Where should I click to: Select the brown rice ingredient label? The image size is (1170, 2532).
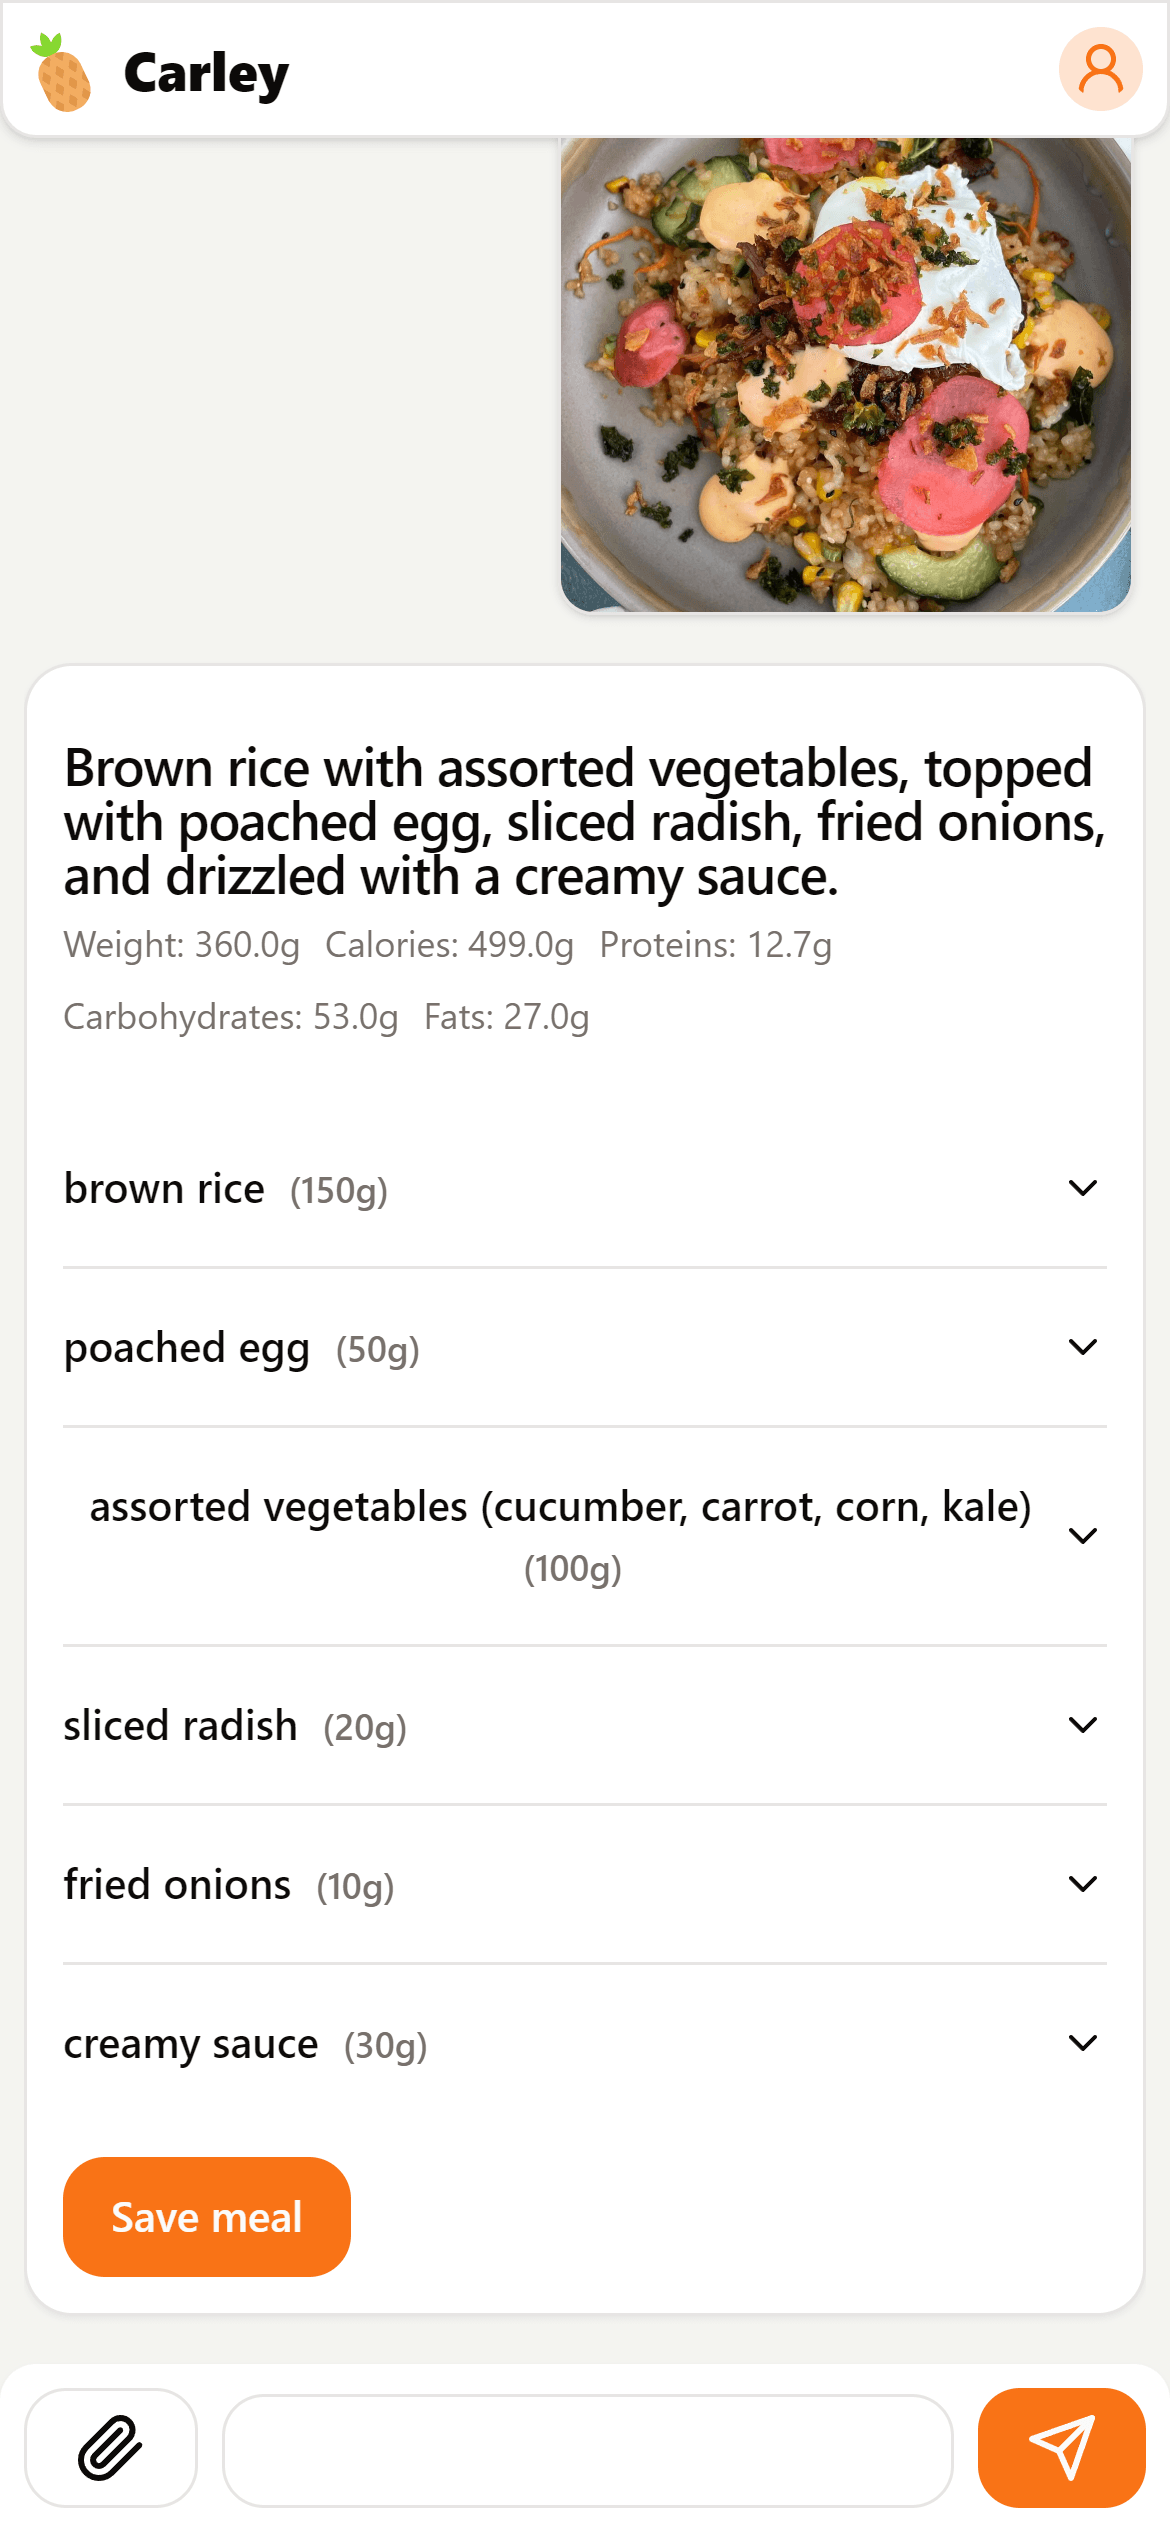coord(164,1189)
